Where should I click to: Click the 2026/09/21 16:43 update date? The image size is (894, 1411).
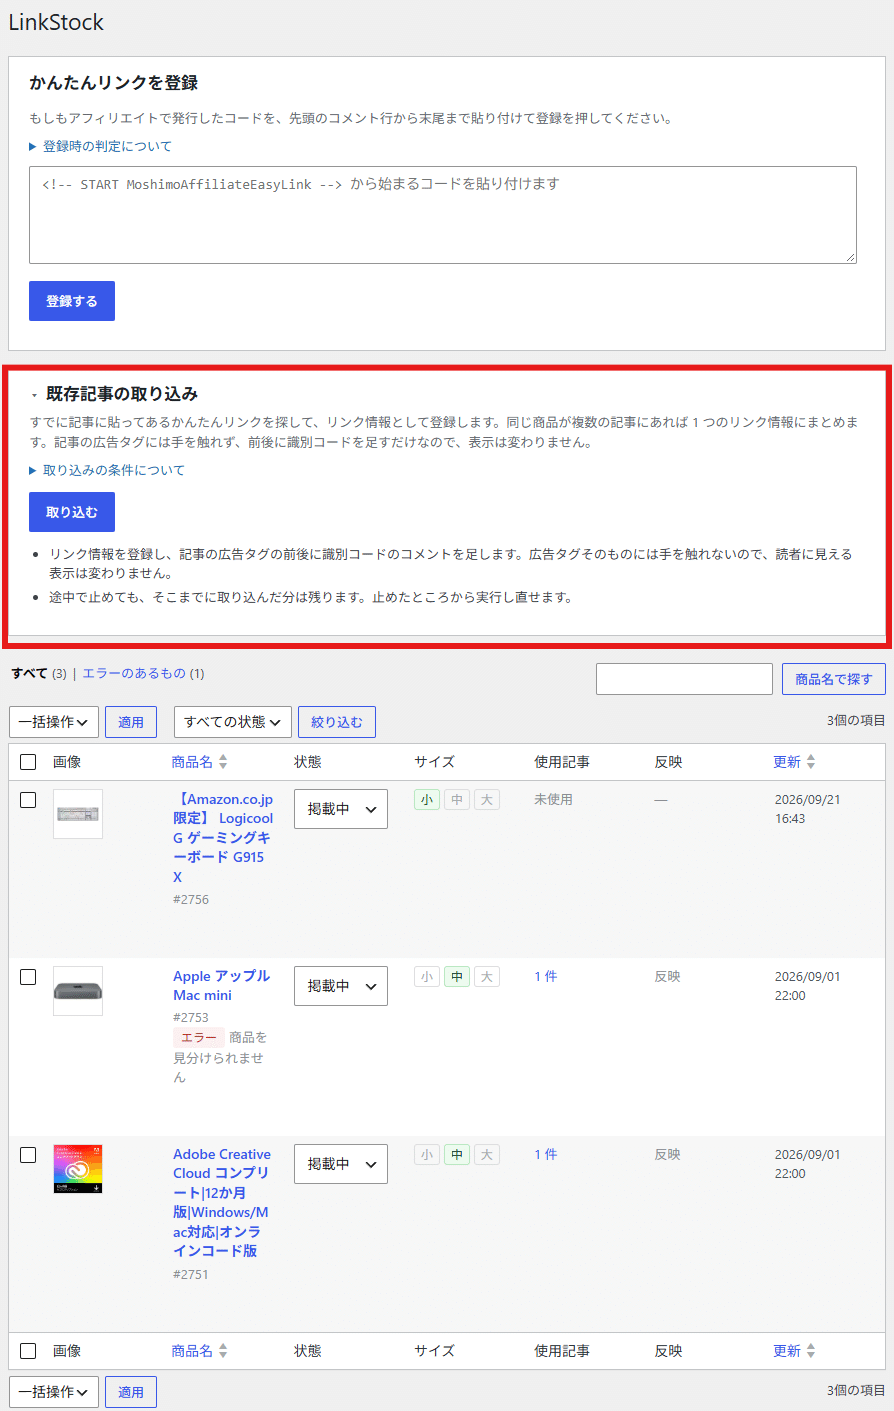pos(807,809)
